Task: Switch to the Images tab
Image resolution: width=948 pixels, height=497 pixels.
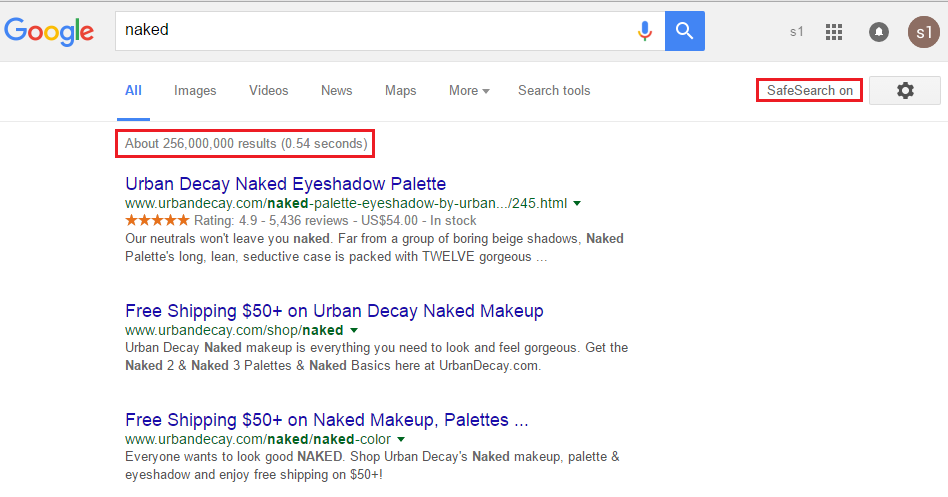Action: [x=195, y=91]
